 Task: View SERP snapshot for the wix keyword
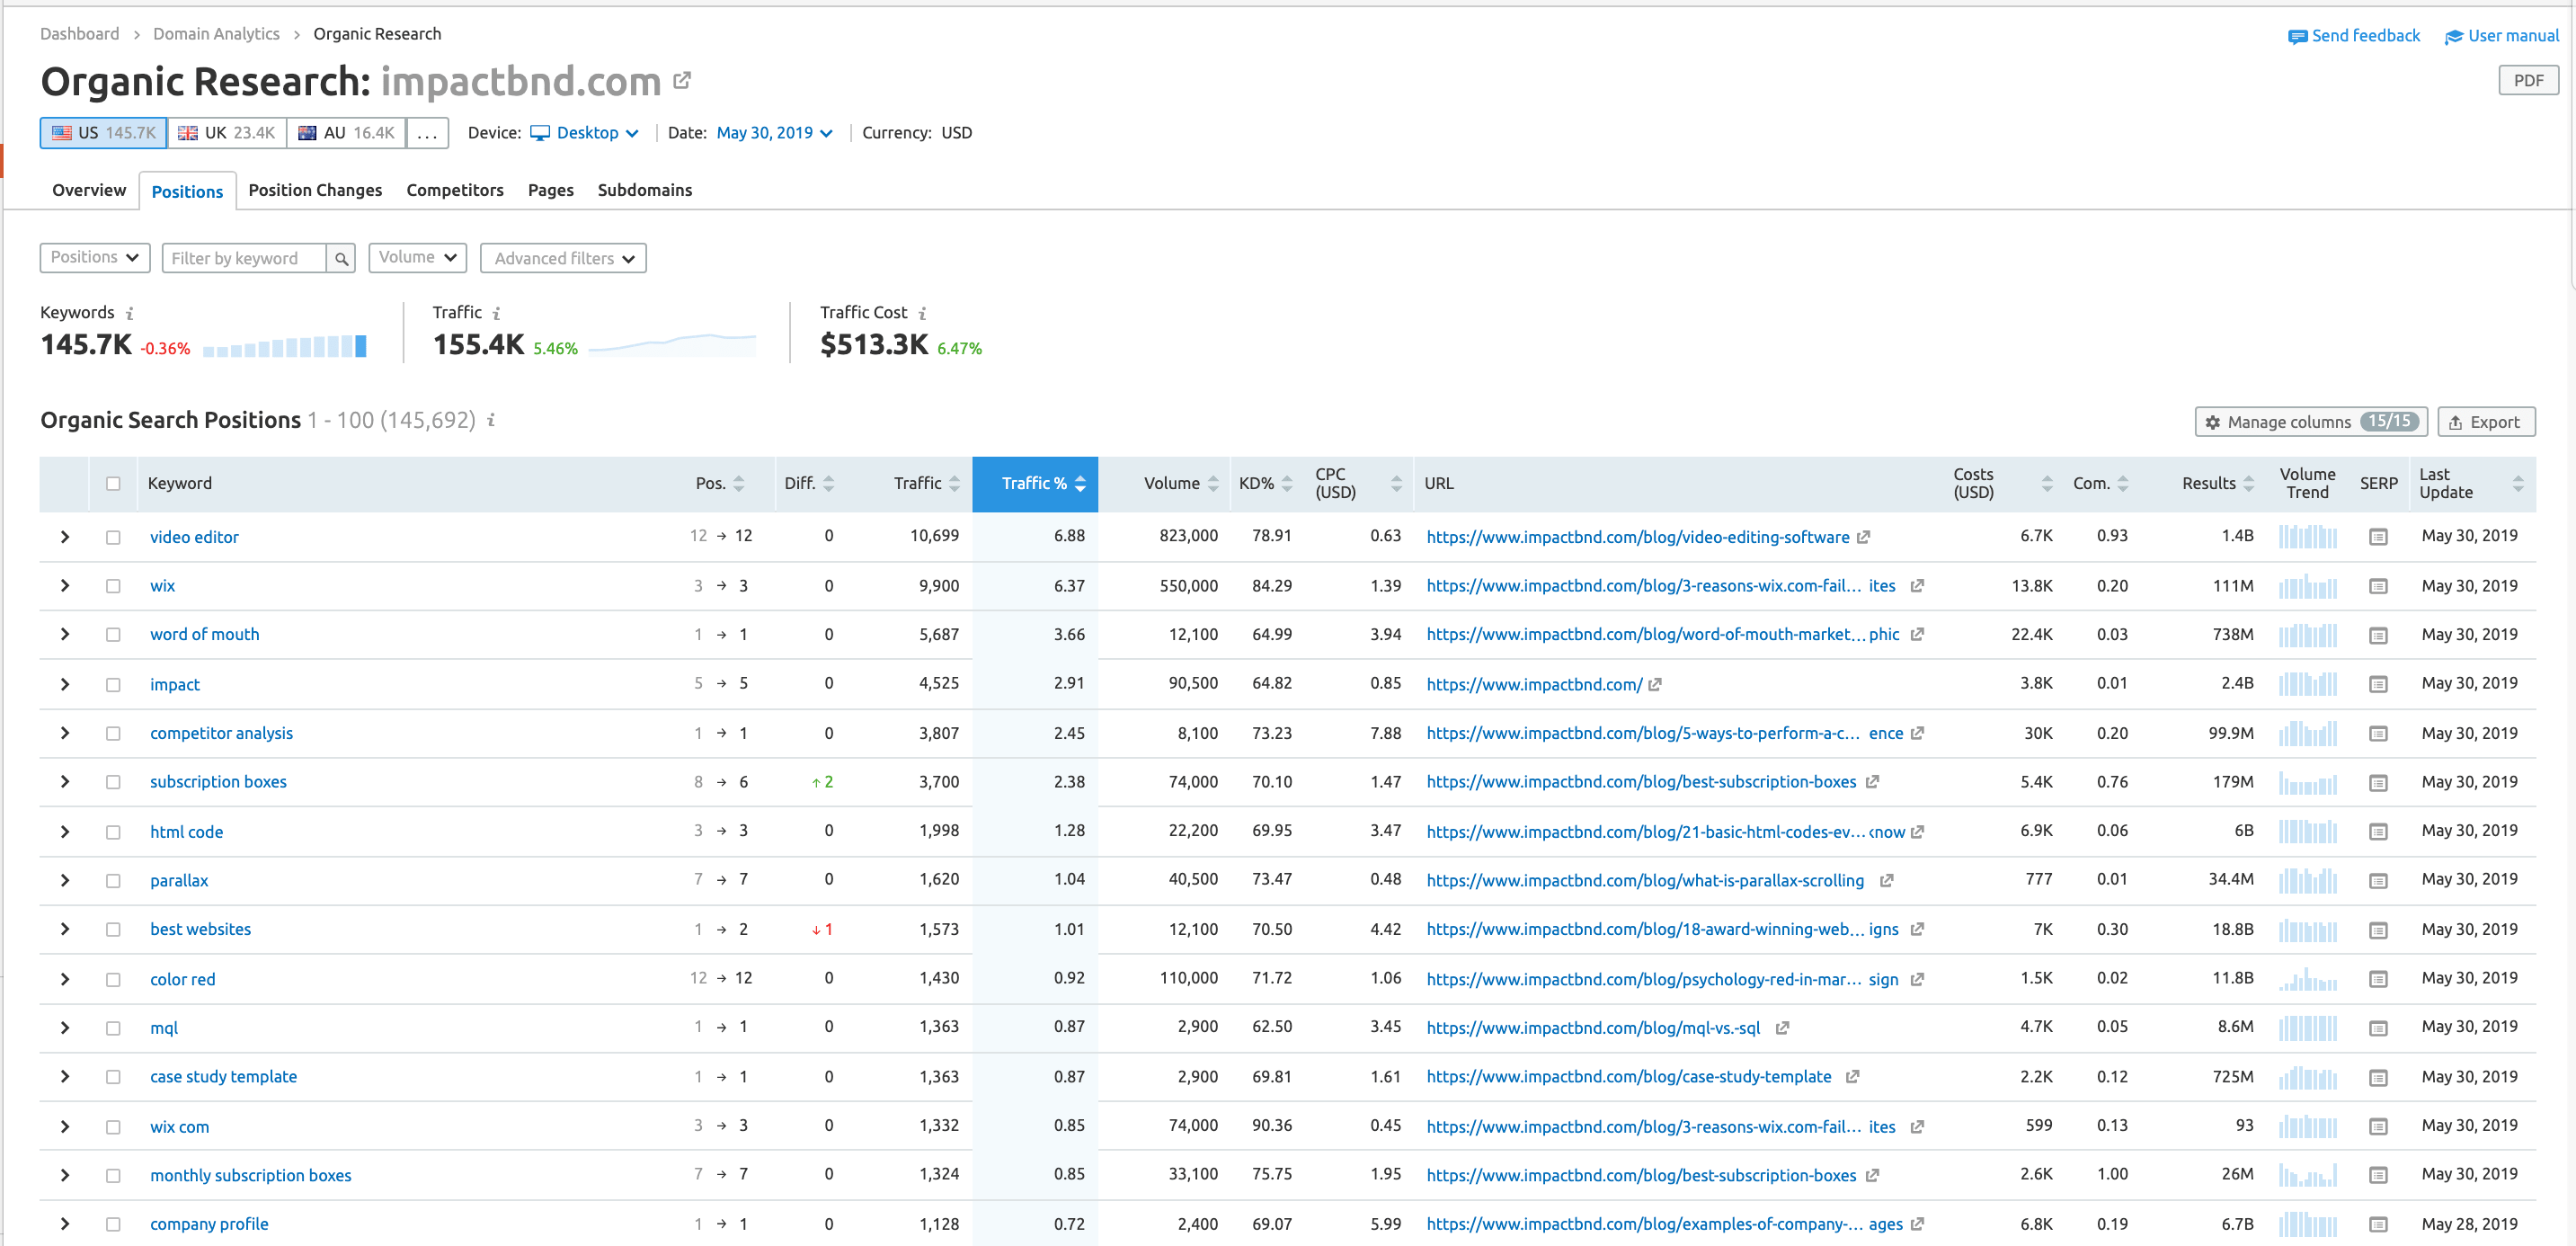2379,586
